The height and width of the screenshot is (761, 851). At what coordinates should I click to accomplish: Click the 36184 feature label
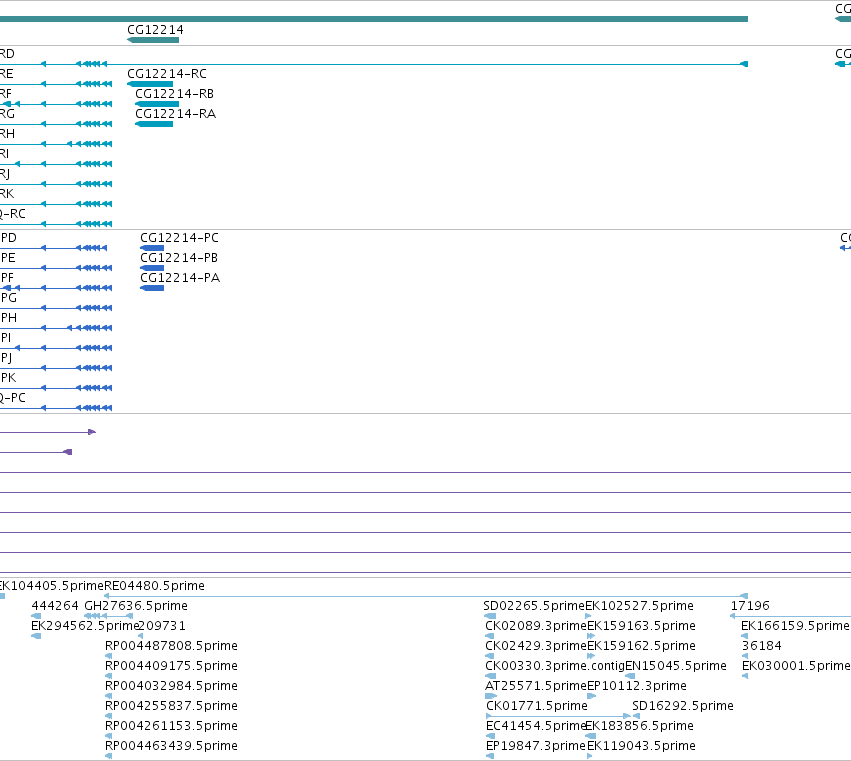pos(761,646)
